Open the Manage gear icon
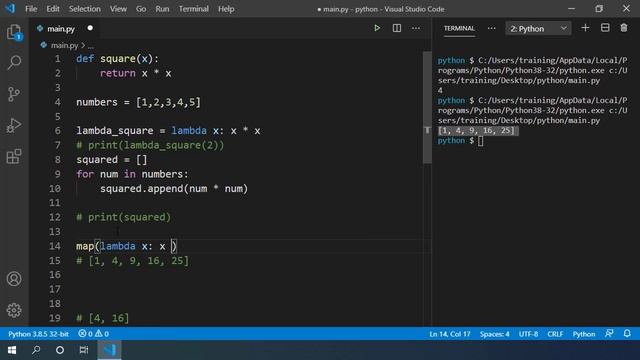640x360 pixels. coord(14,310)
